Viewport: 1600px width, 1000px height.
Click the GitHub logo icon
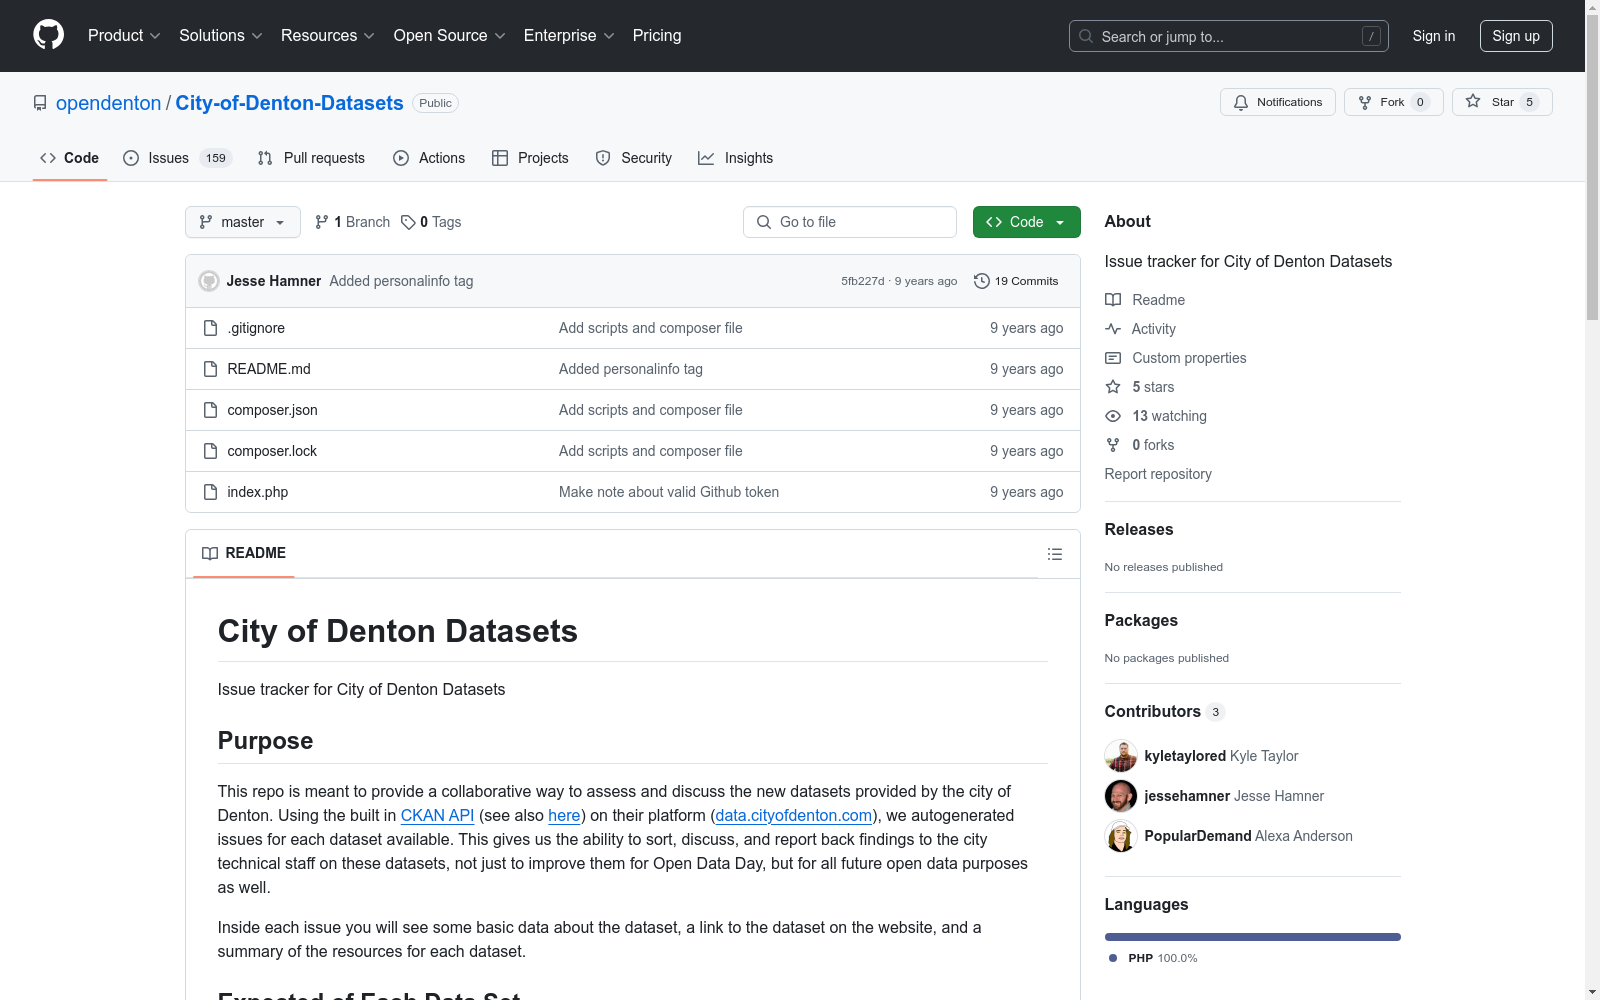tap(48, 35)
